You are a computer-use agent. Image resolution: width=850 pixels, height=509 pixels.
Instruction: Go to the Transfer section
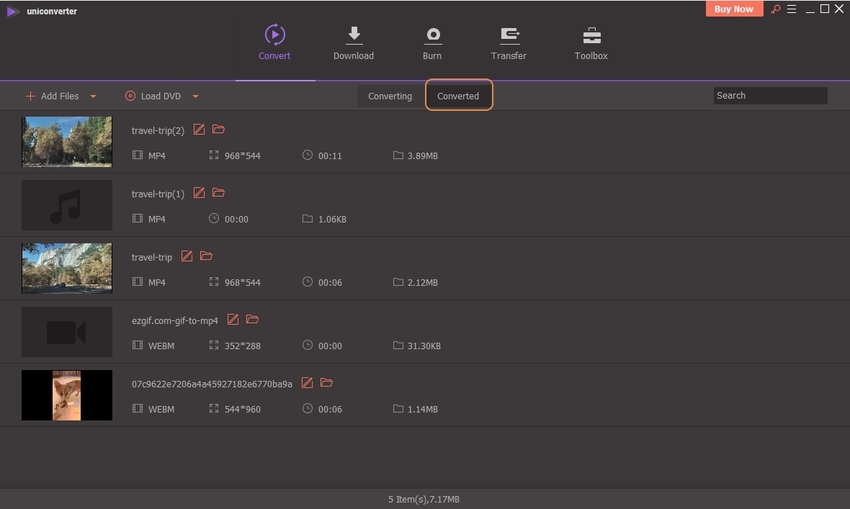click(x=509, y=43)
